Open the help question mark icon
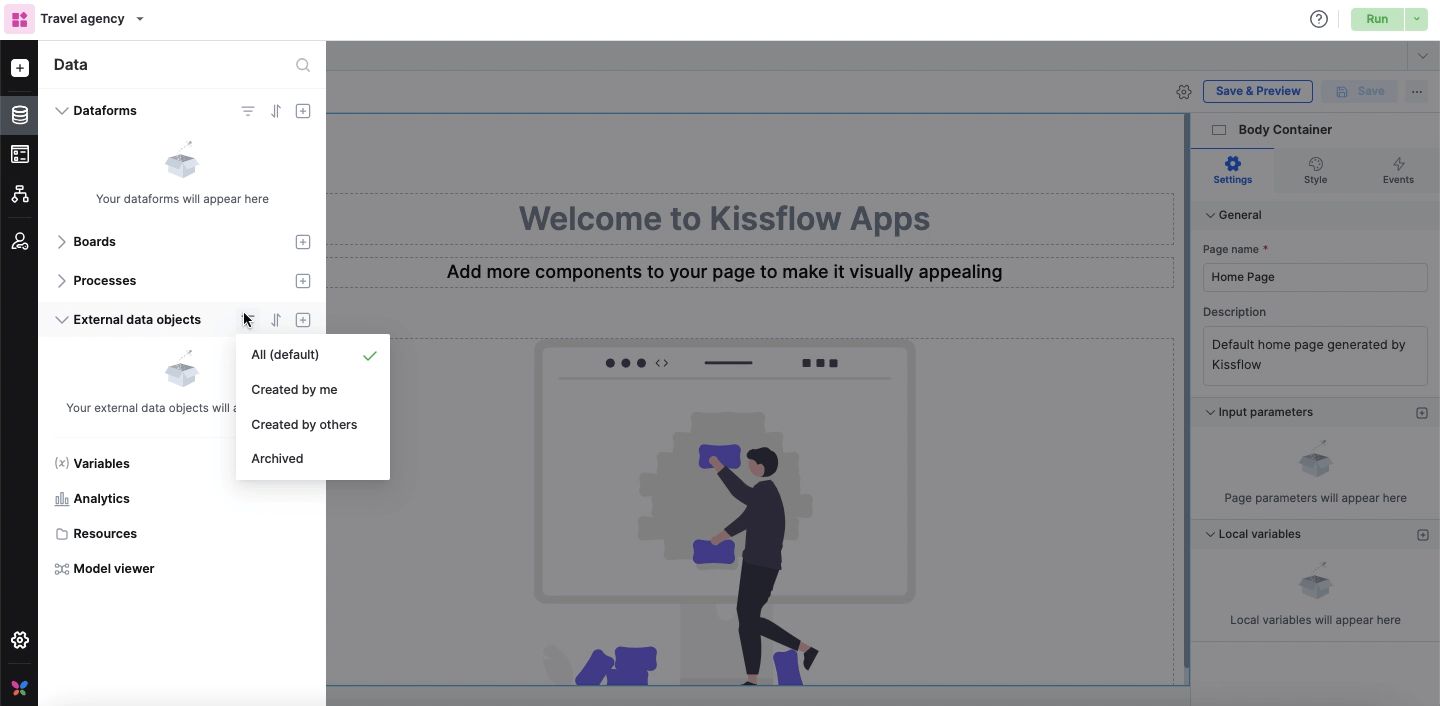Image resolution: width=1440 pixels, height=706 pixels. pyautogui.click(x=1319, y=19)
